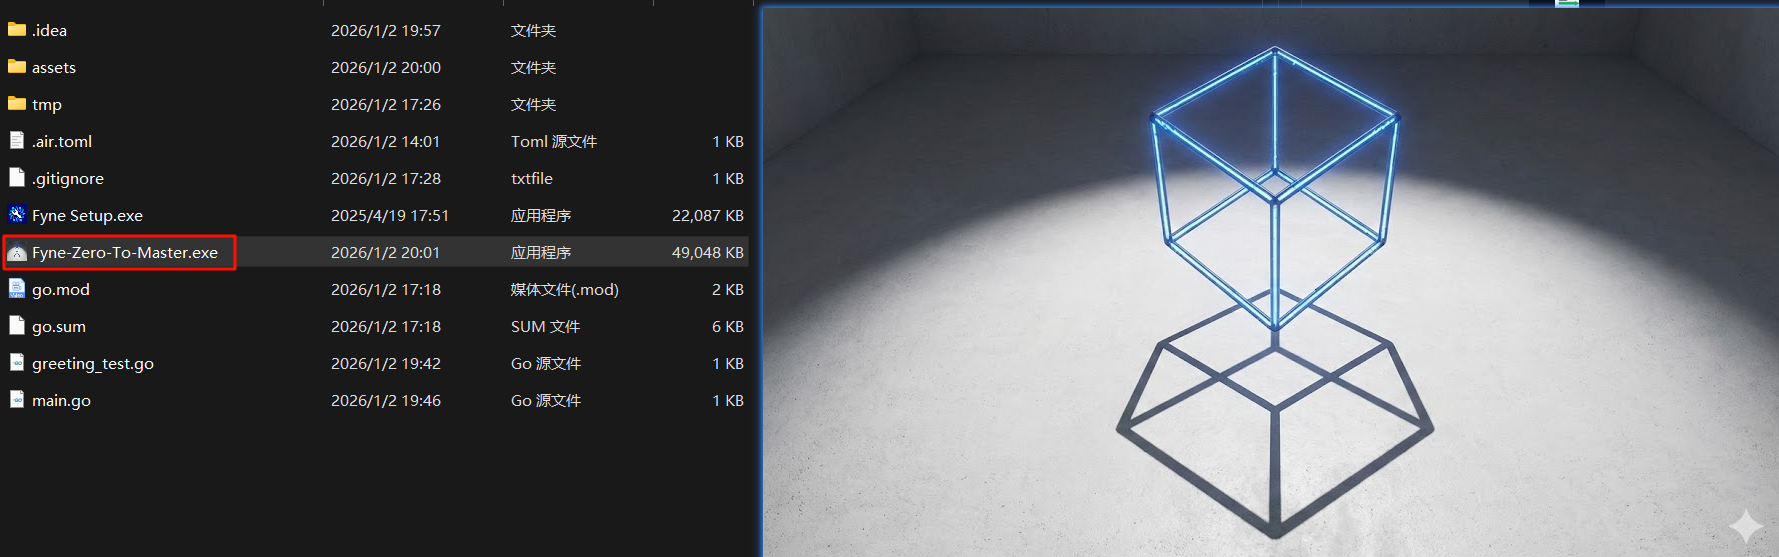Select the .gitignore file name

[x=68, y=179]
